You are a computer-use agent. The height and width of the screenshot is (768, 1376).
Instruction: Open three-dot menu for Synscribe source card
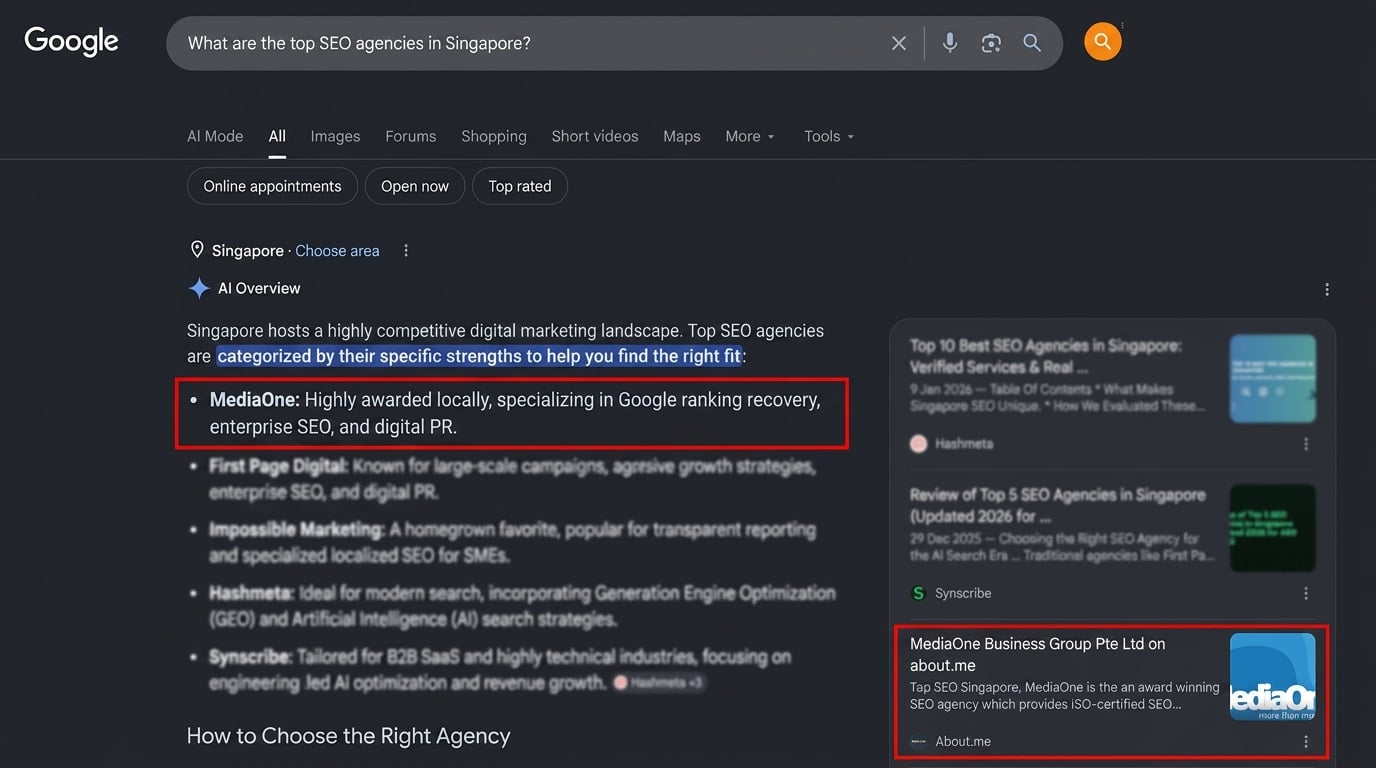tap(1306, 593)
